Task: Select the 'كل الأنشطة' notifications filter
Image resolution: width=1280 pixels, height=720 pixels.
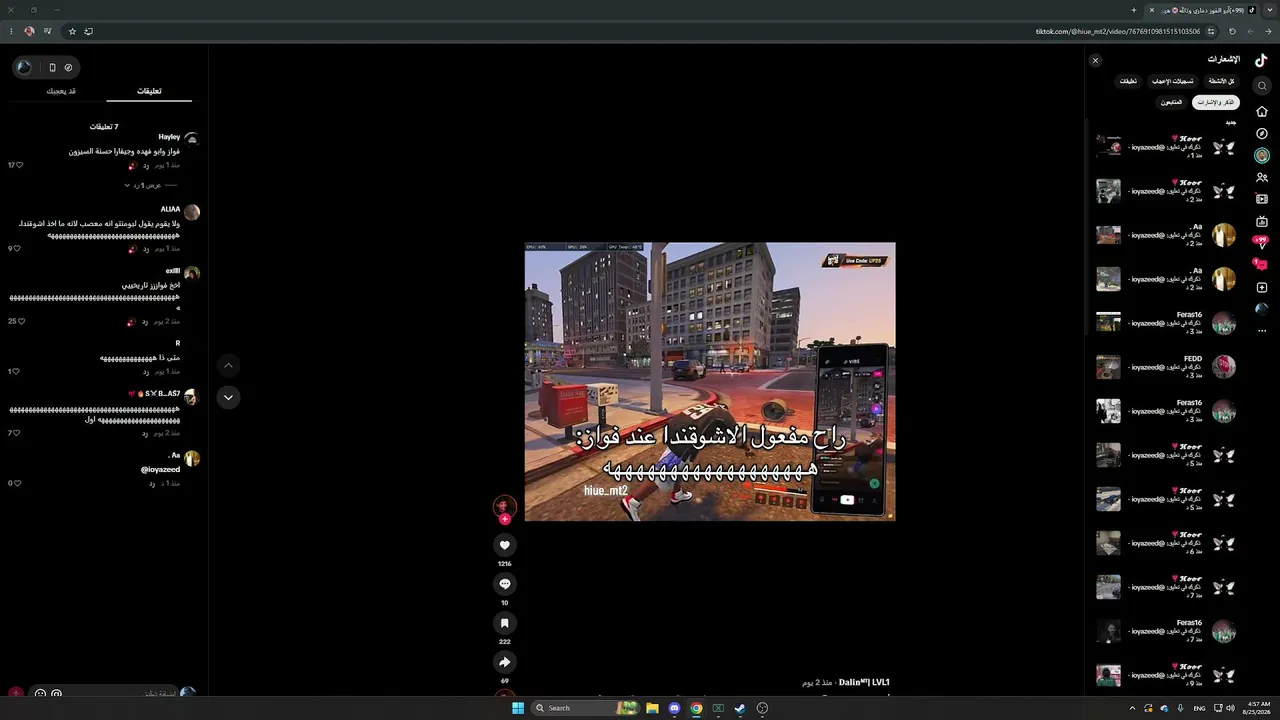Action: coord(1221,81)
